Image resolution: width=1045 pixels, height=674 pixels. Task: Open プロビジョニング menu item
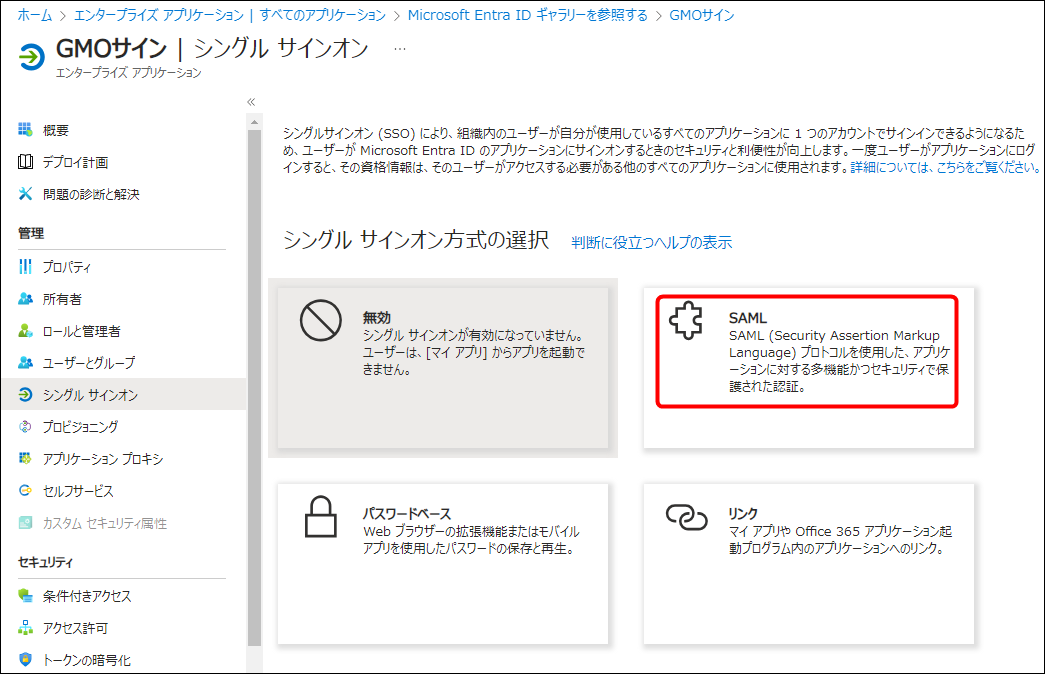click(81, 427)
